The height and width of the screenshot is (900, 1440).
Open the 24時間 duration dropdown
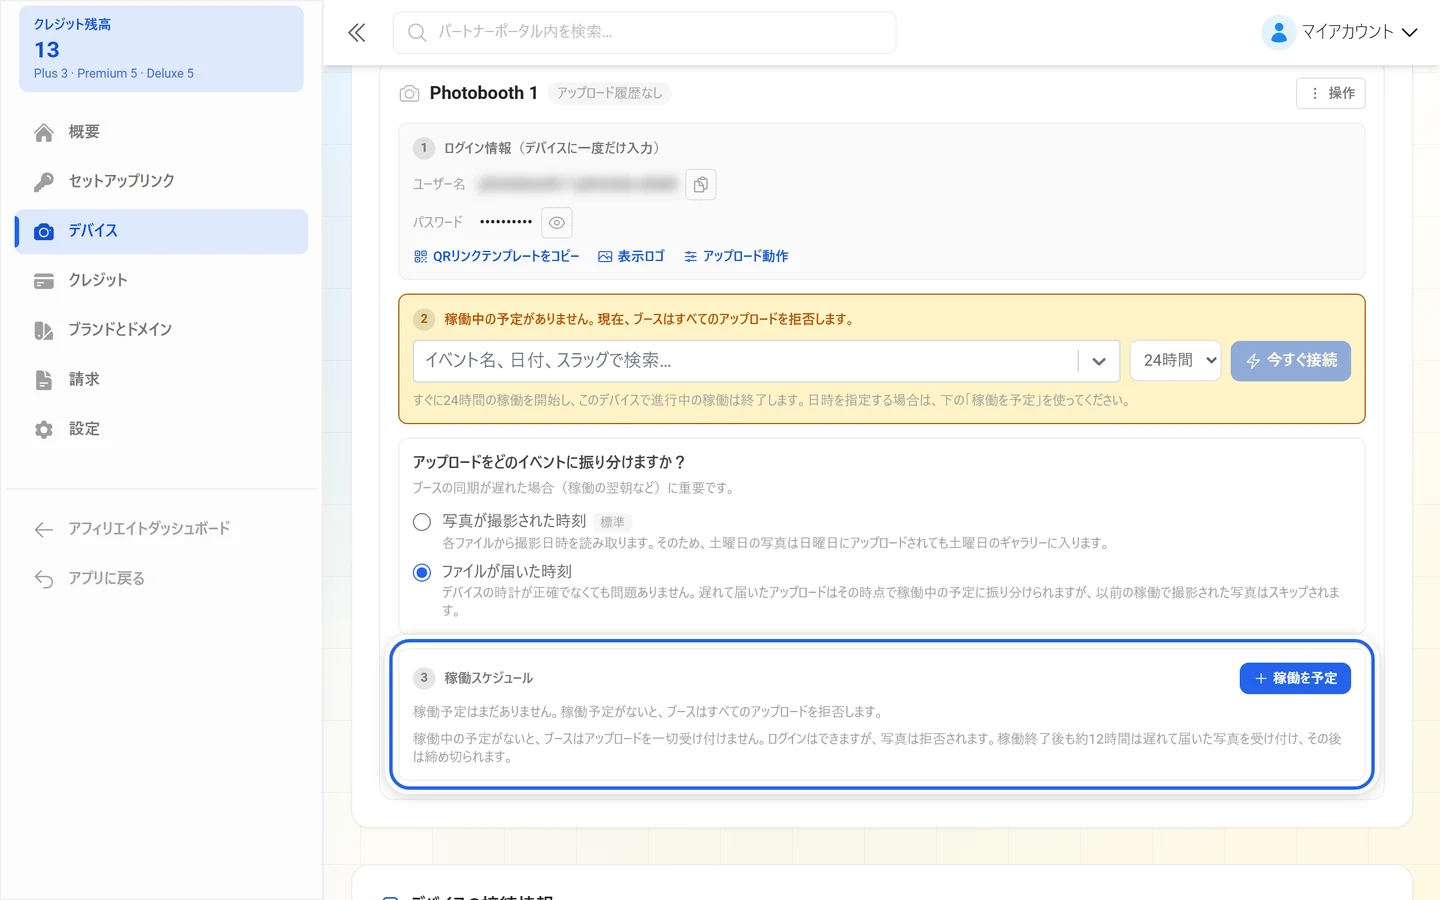point(1176,360)
